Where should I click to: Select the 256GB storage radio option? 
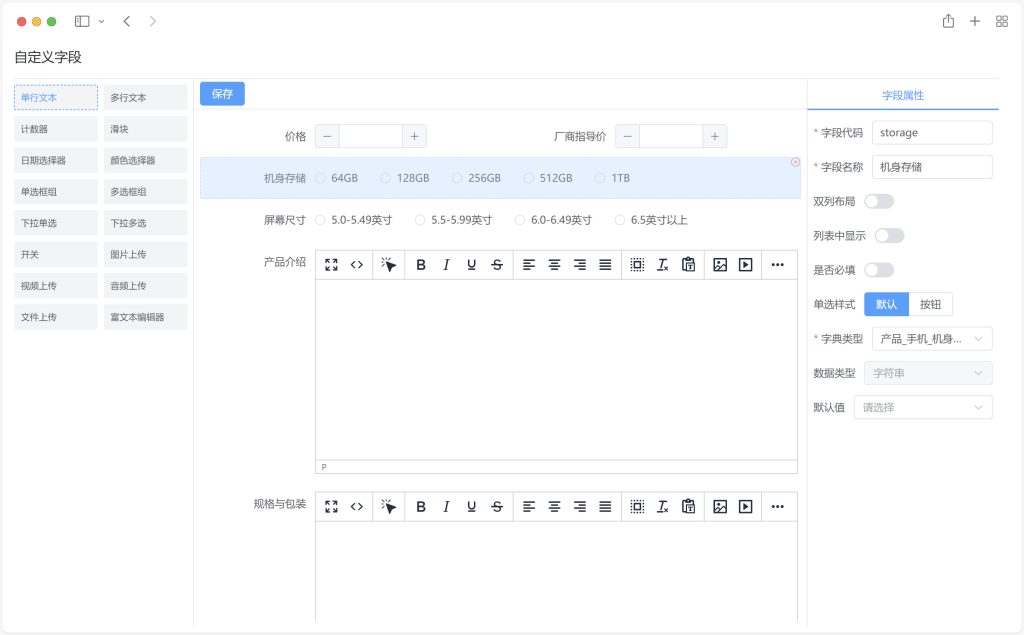pyautogui.click(x=457, y=178)
